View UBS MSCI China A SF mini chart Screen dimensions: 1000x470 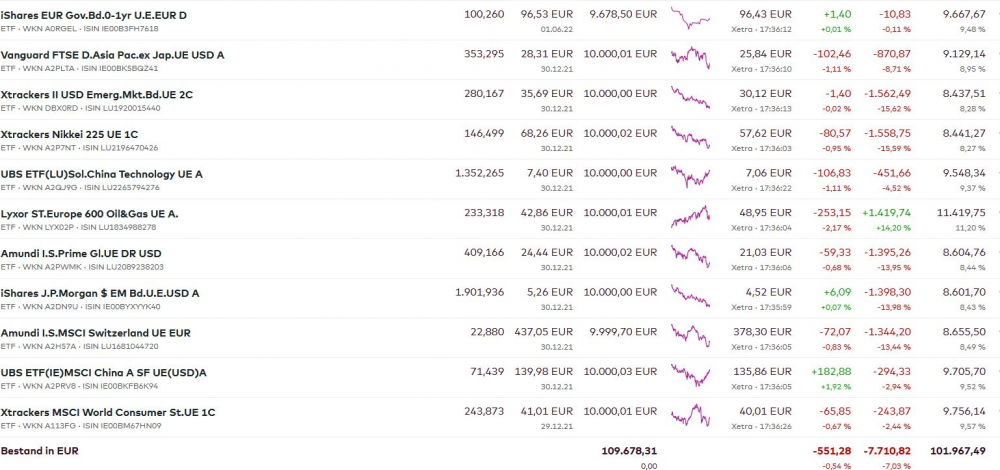coord(690,376)
